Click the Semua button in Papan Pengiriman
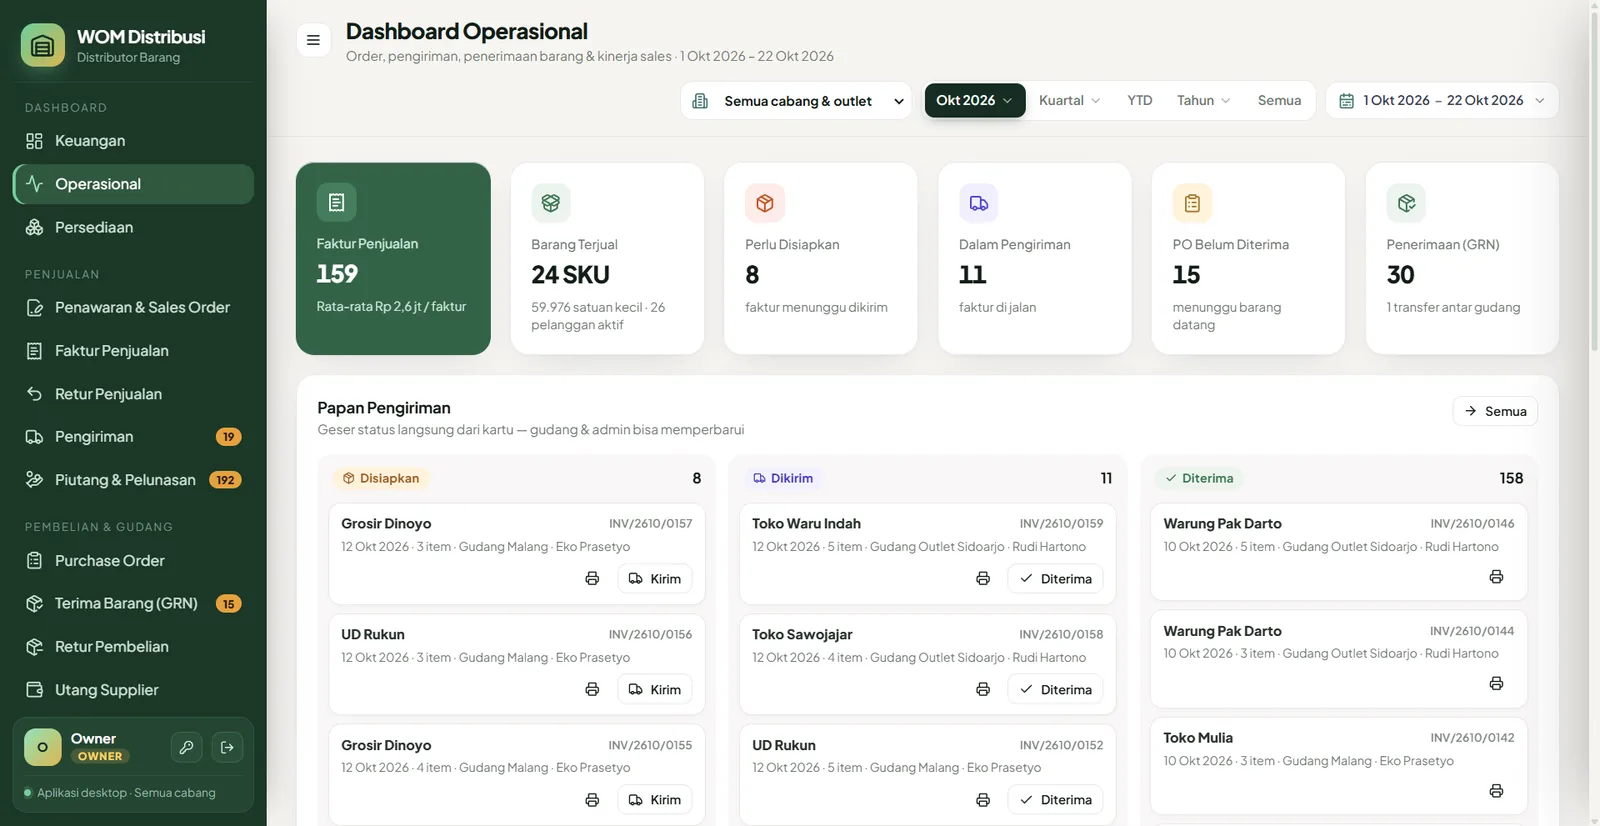This screenshot has width=1600, height=826. (x=1495, y=411)
